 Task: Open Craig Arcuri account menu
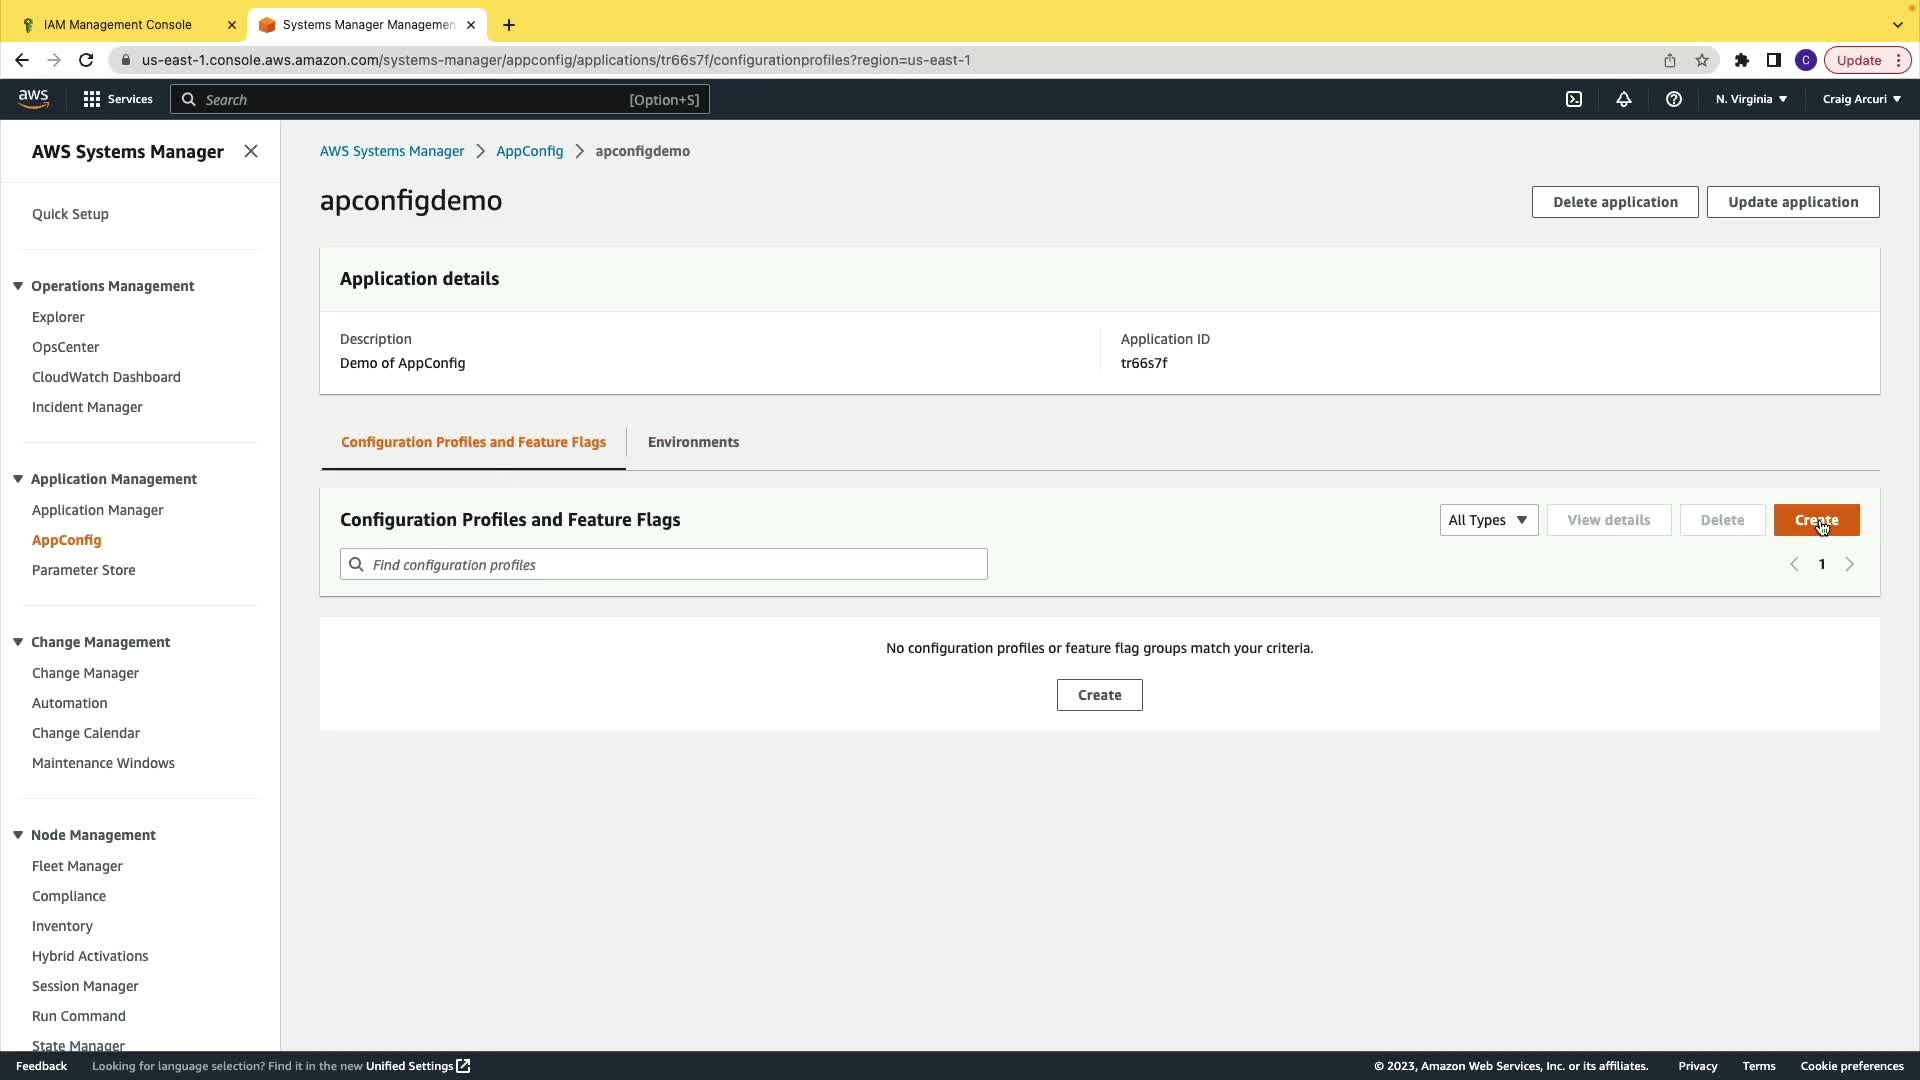point(1861,99)
